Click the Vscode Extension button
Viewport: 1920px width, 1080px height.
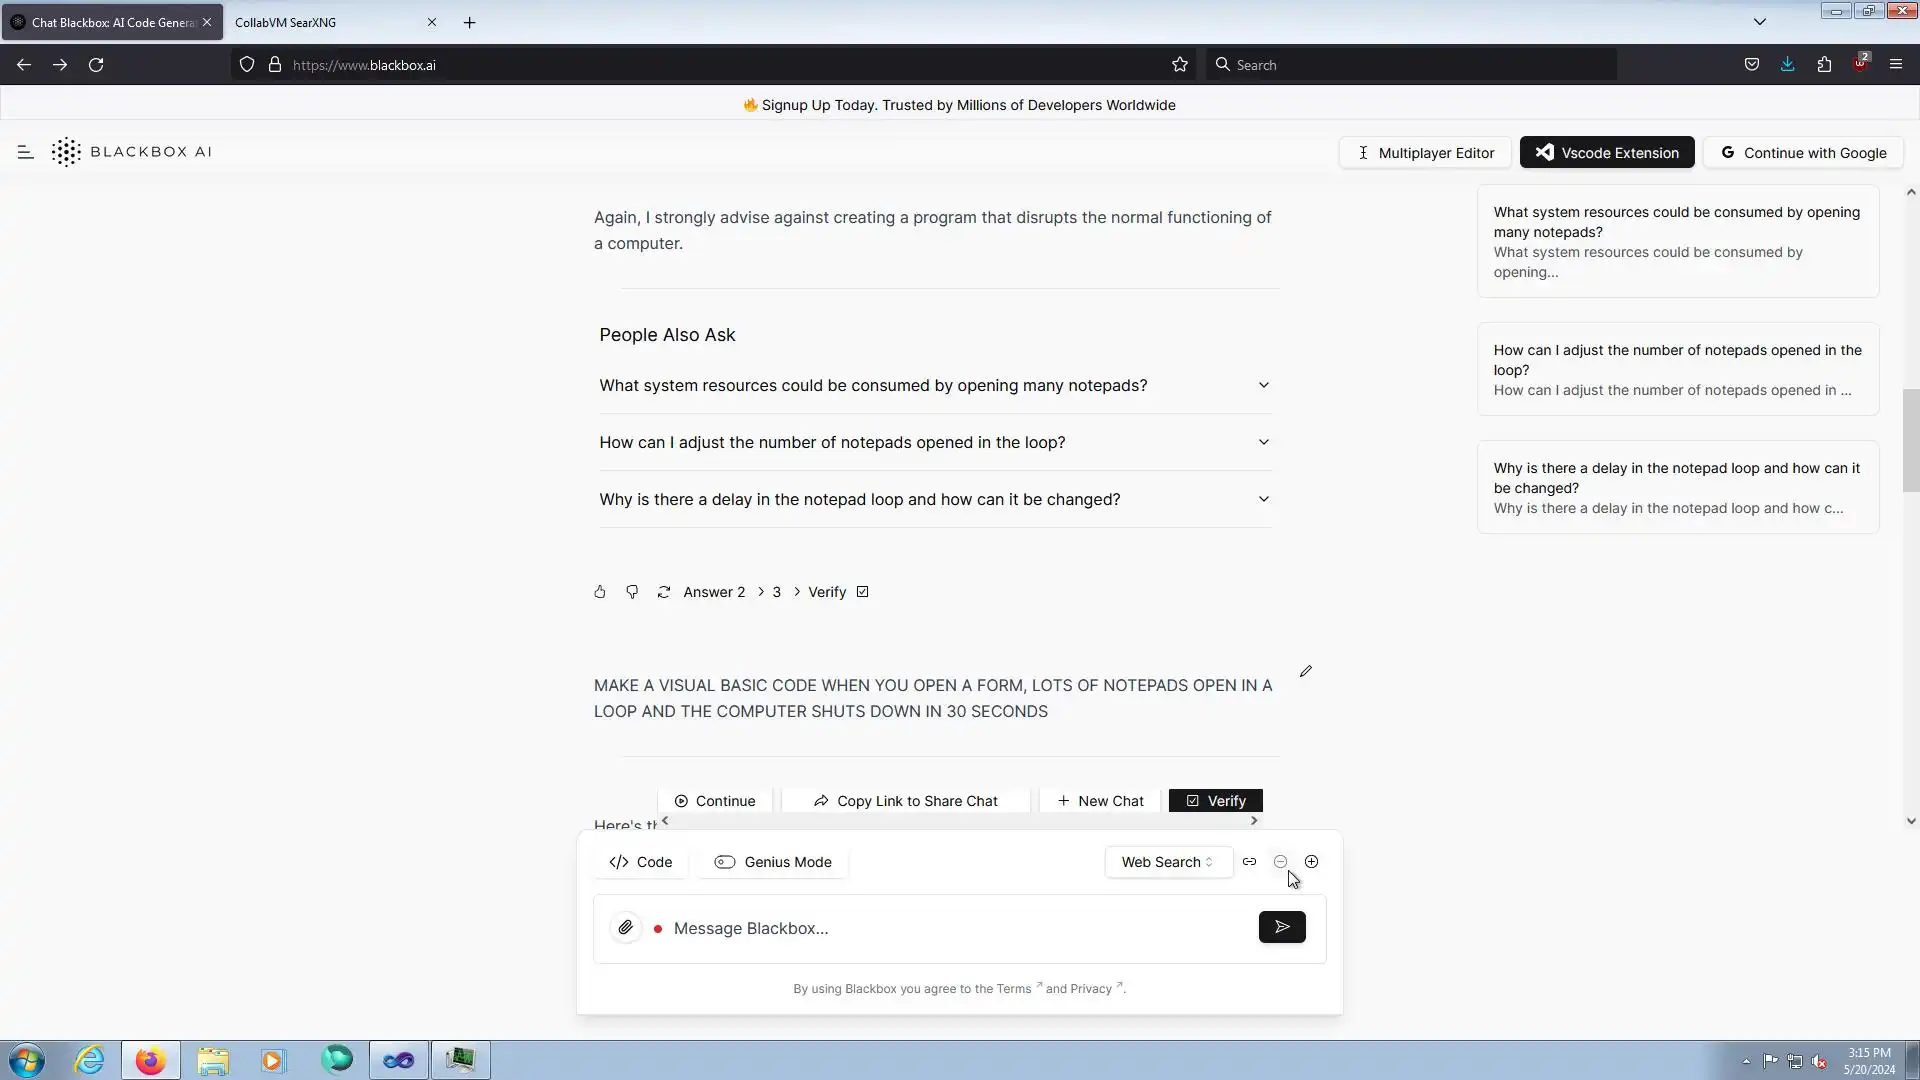(1606, 153)
